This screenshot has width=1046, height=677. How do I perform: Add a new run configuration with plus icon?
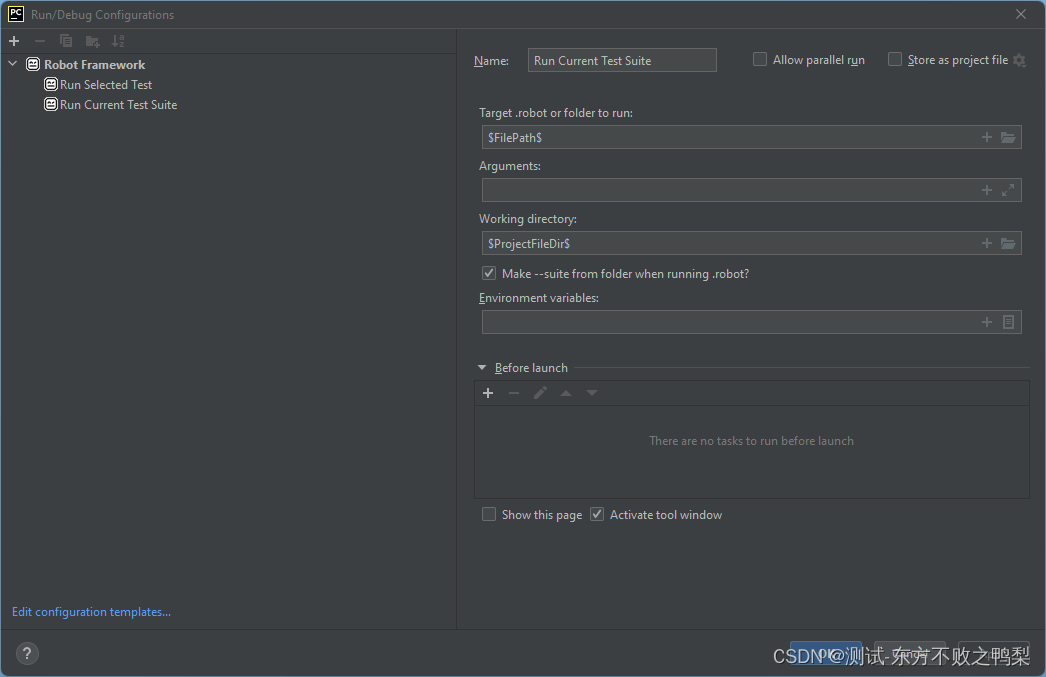click(14, 41)
